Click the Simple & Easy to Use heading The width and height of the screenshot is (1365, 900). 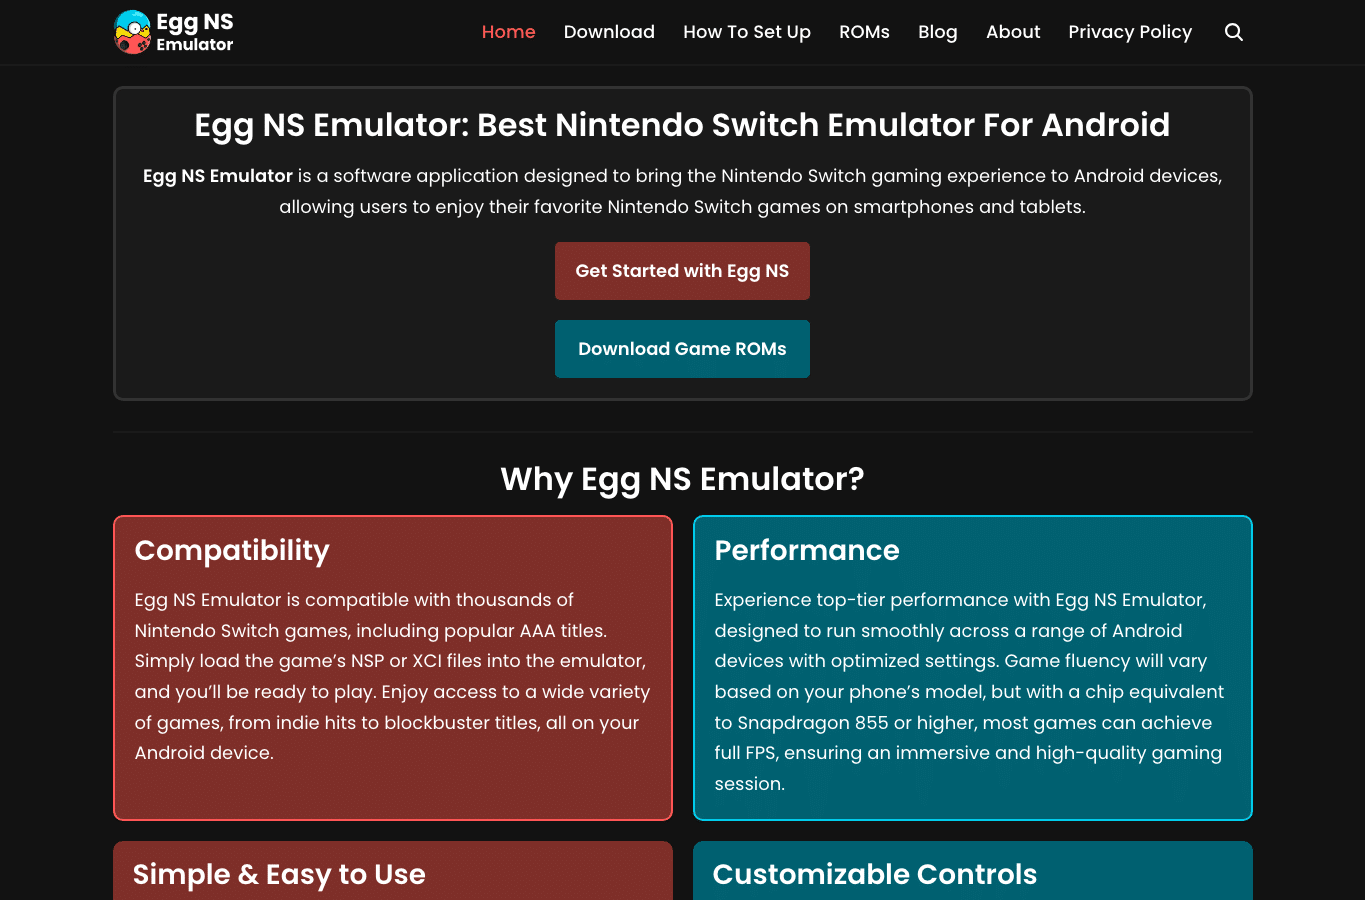(x=279, y=874)
